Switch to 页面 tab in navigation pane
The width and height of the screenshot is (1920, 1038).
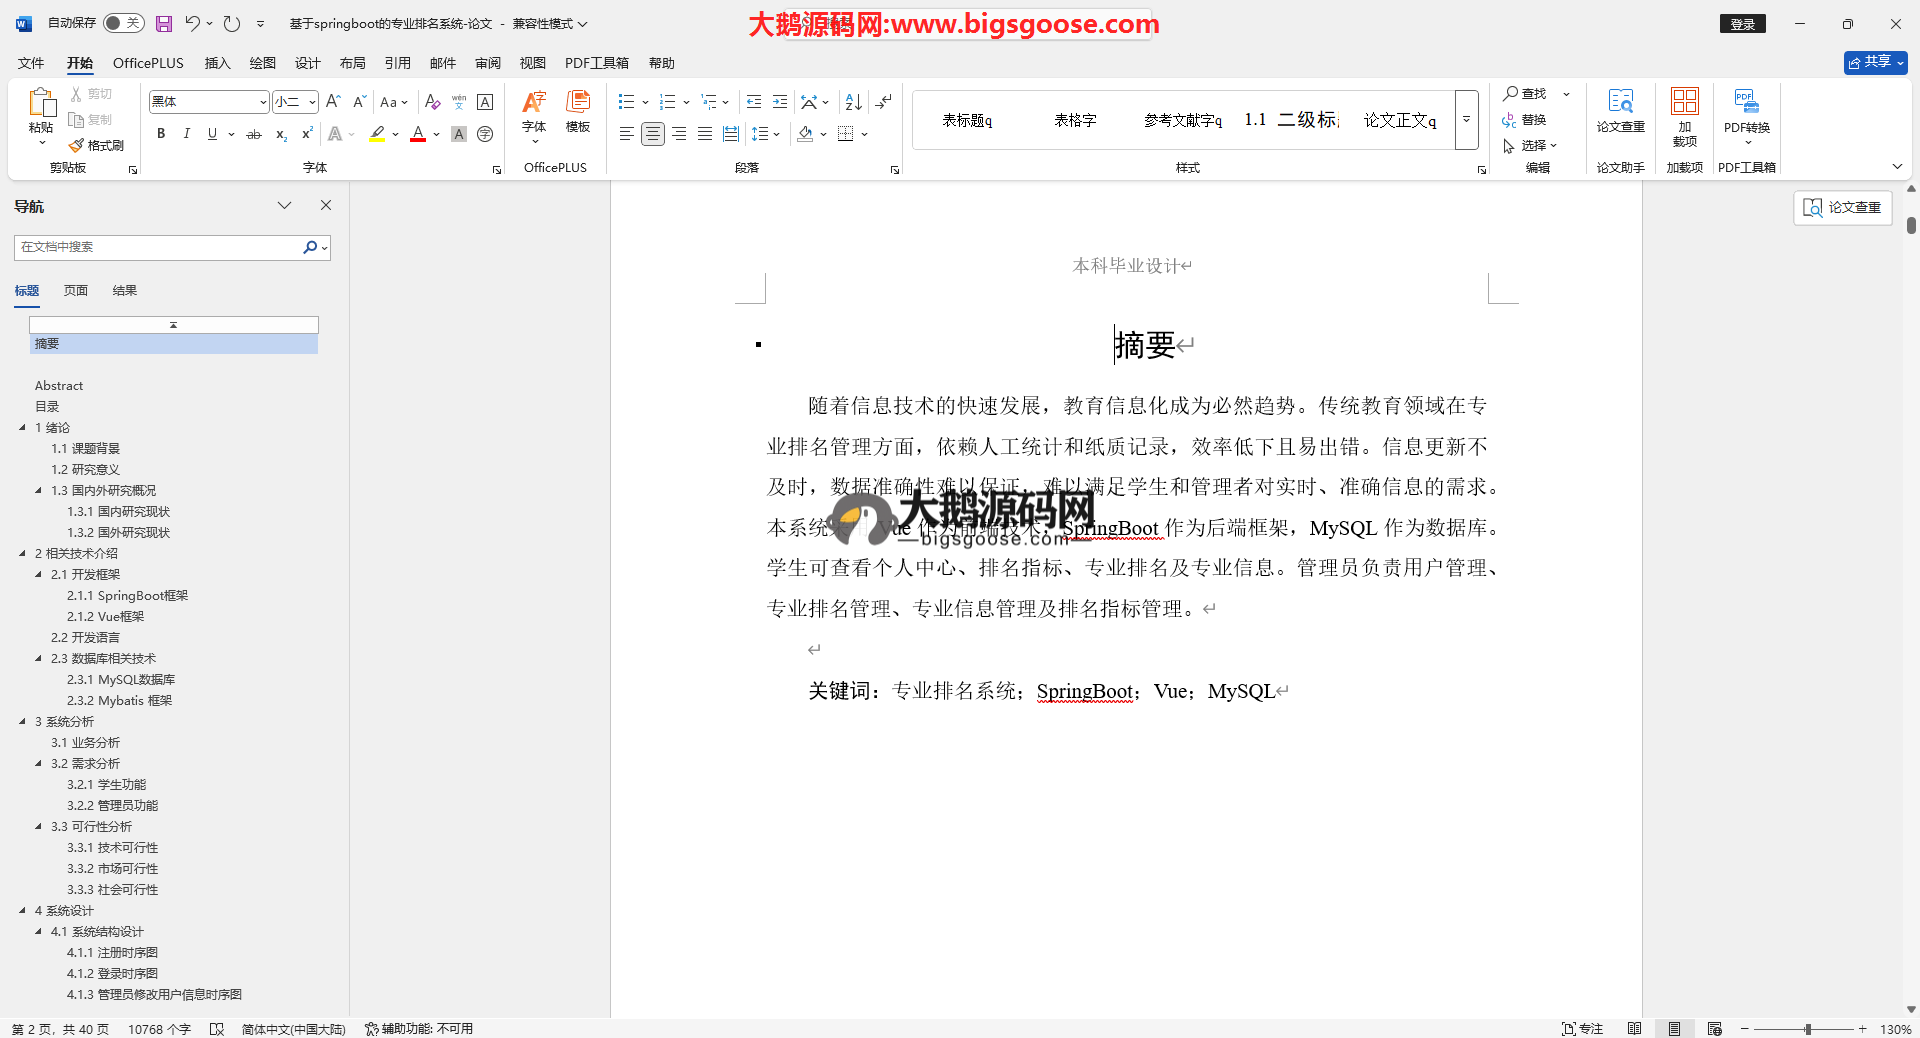tap(76, 291)
